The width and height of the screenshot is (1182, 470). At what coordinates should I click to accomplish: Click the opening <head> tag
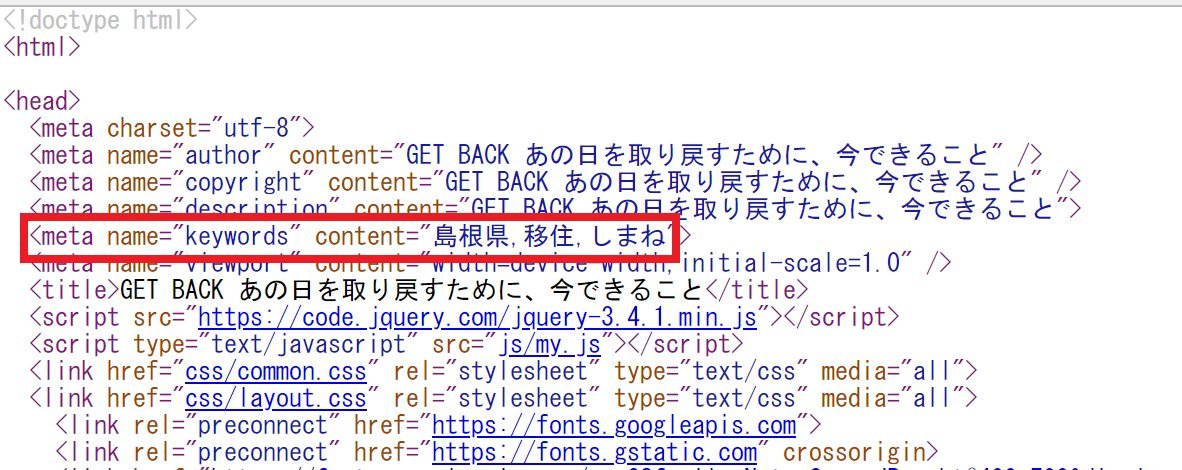click(41, 101)
